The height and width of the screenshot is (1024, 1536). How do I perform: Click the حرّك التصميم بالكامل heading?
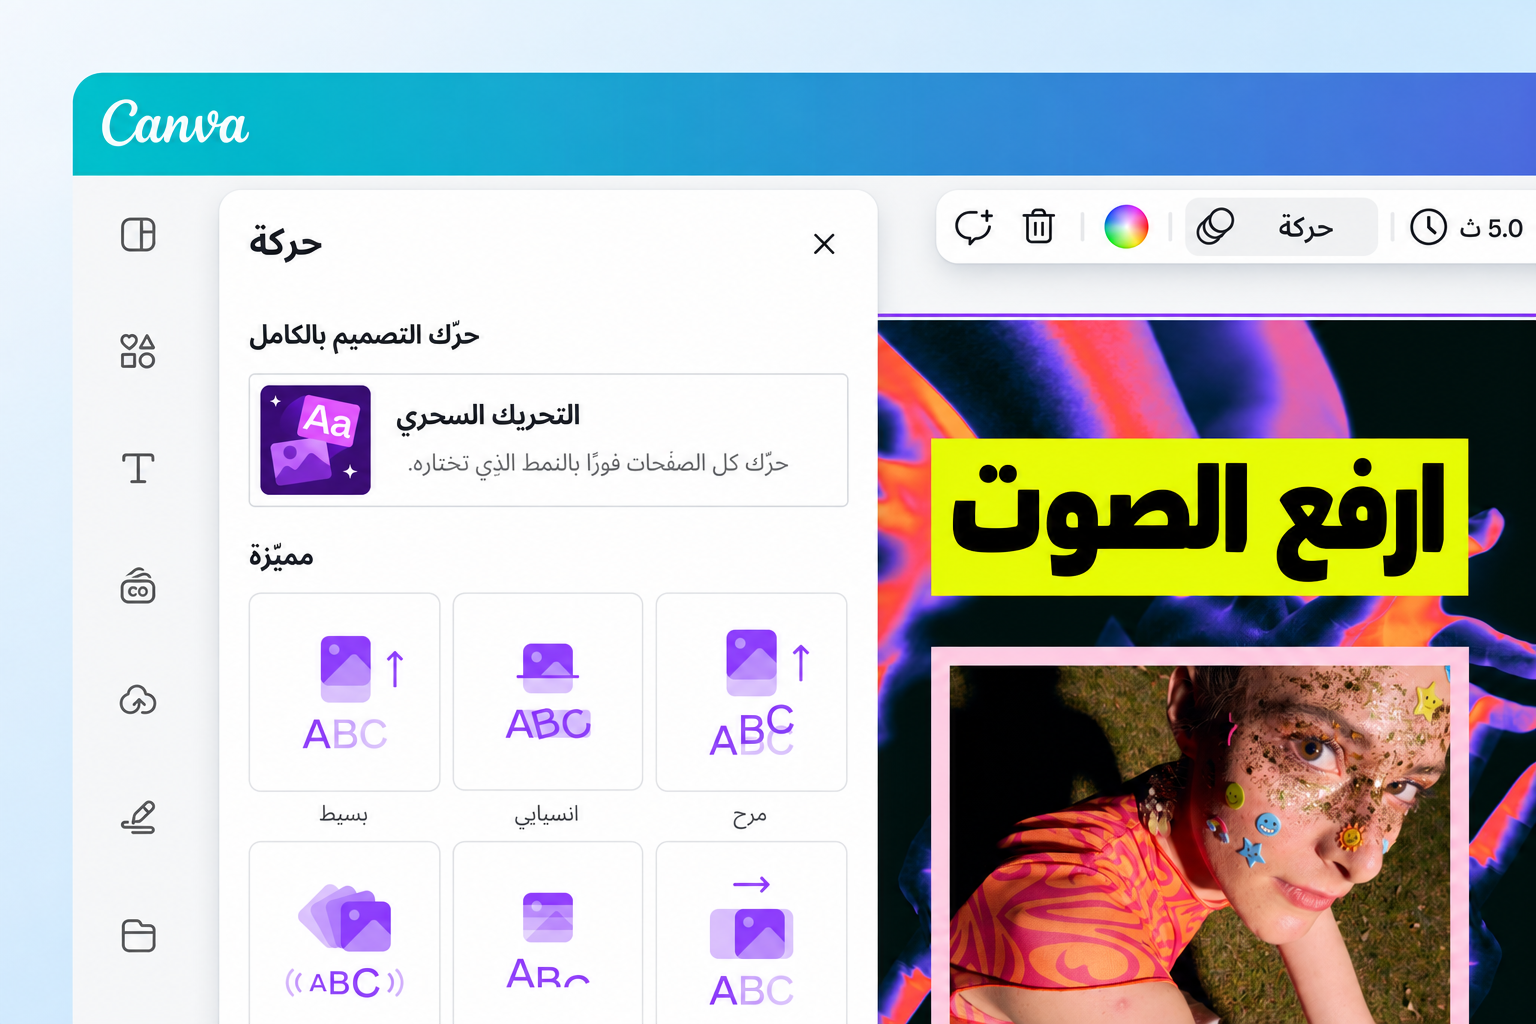[364, 335]
